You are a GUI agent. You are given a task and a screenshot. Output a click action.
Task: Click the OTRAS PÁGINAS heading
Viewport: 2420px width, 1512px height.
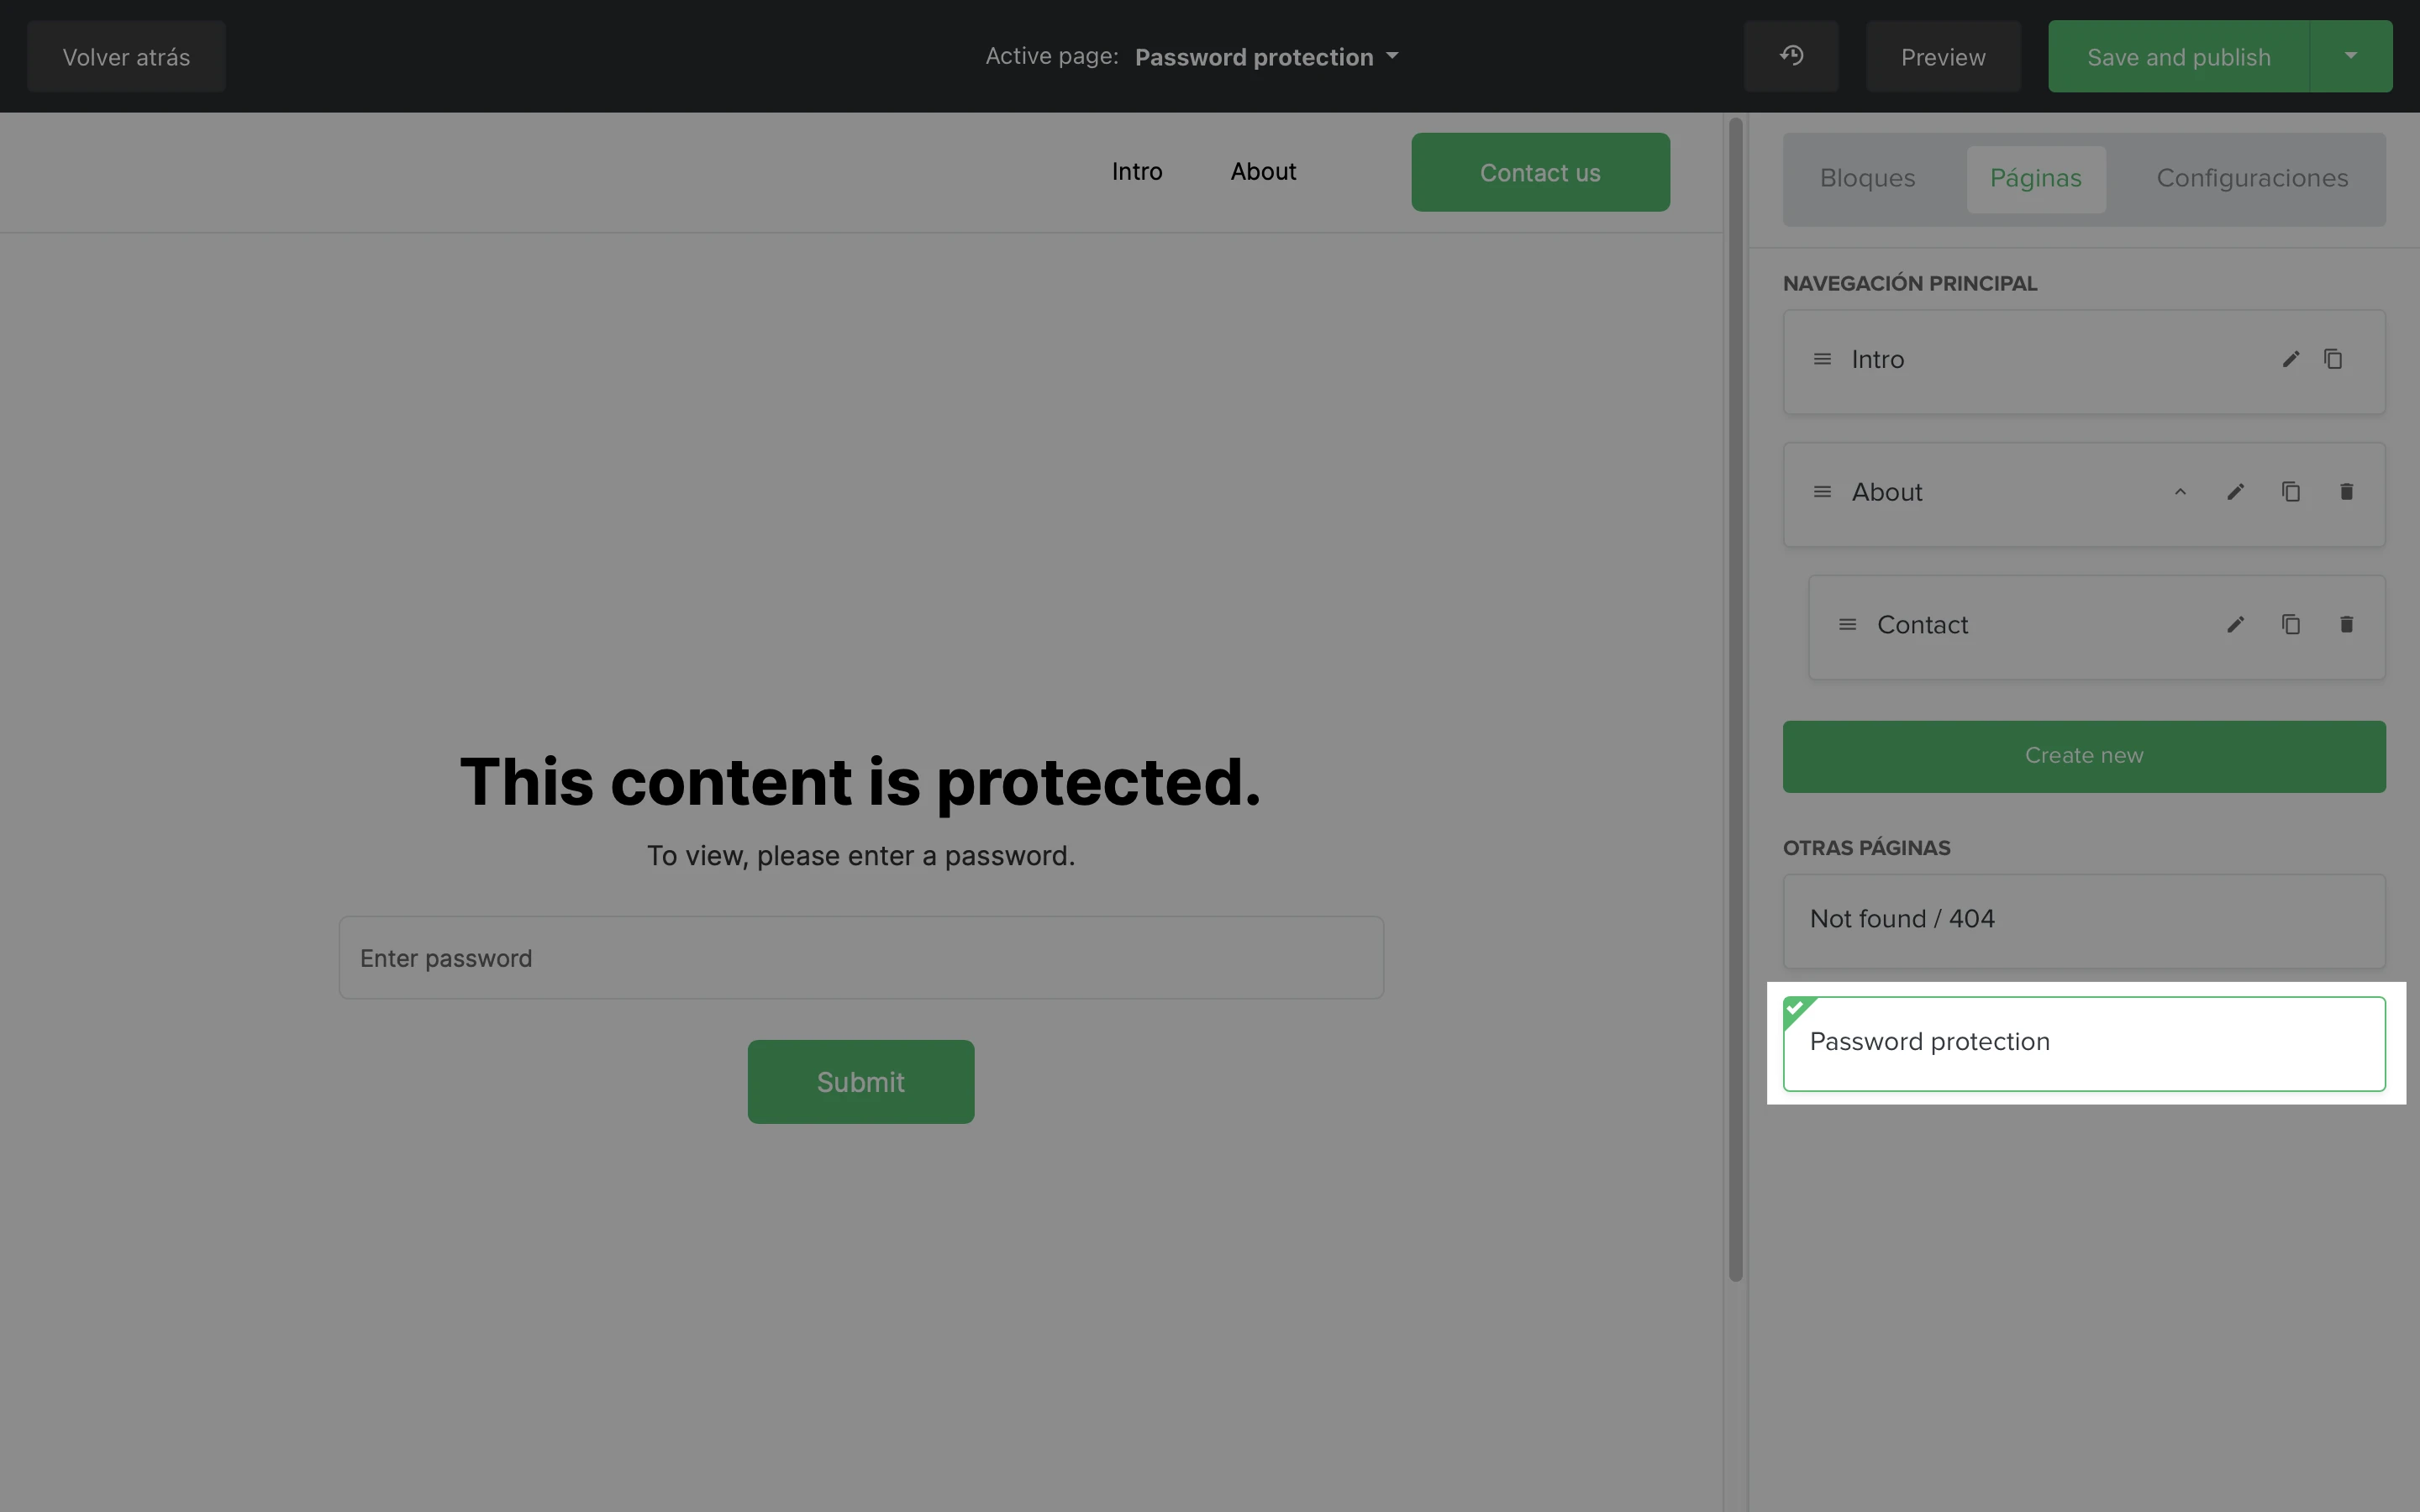1866,848
